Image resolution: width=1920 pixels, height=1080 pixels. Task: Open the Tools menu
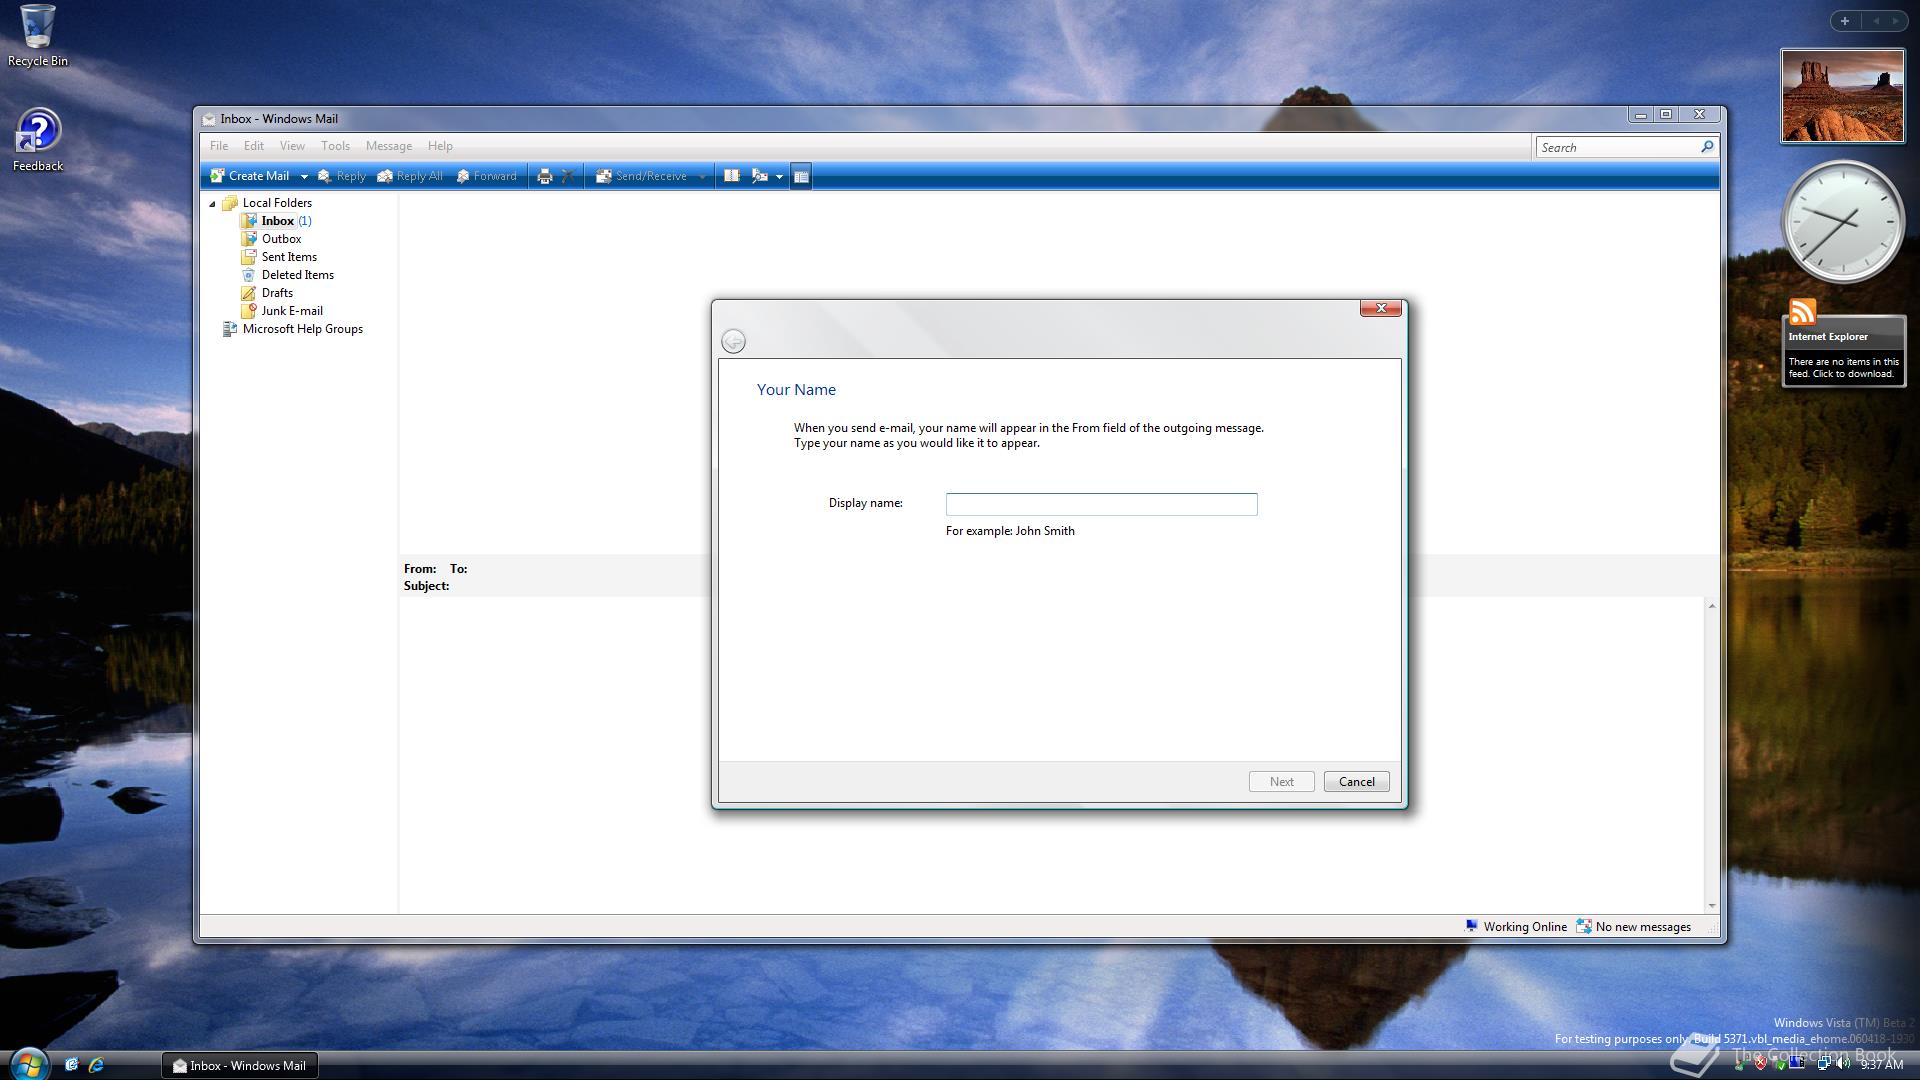335,146
